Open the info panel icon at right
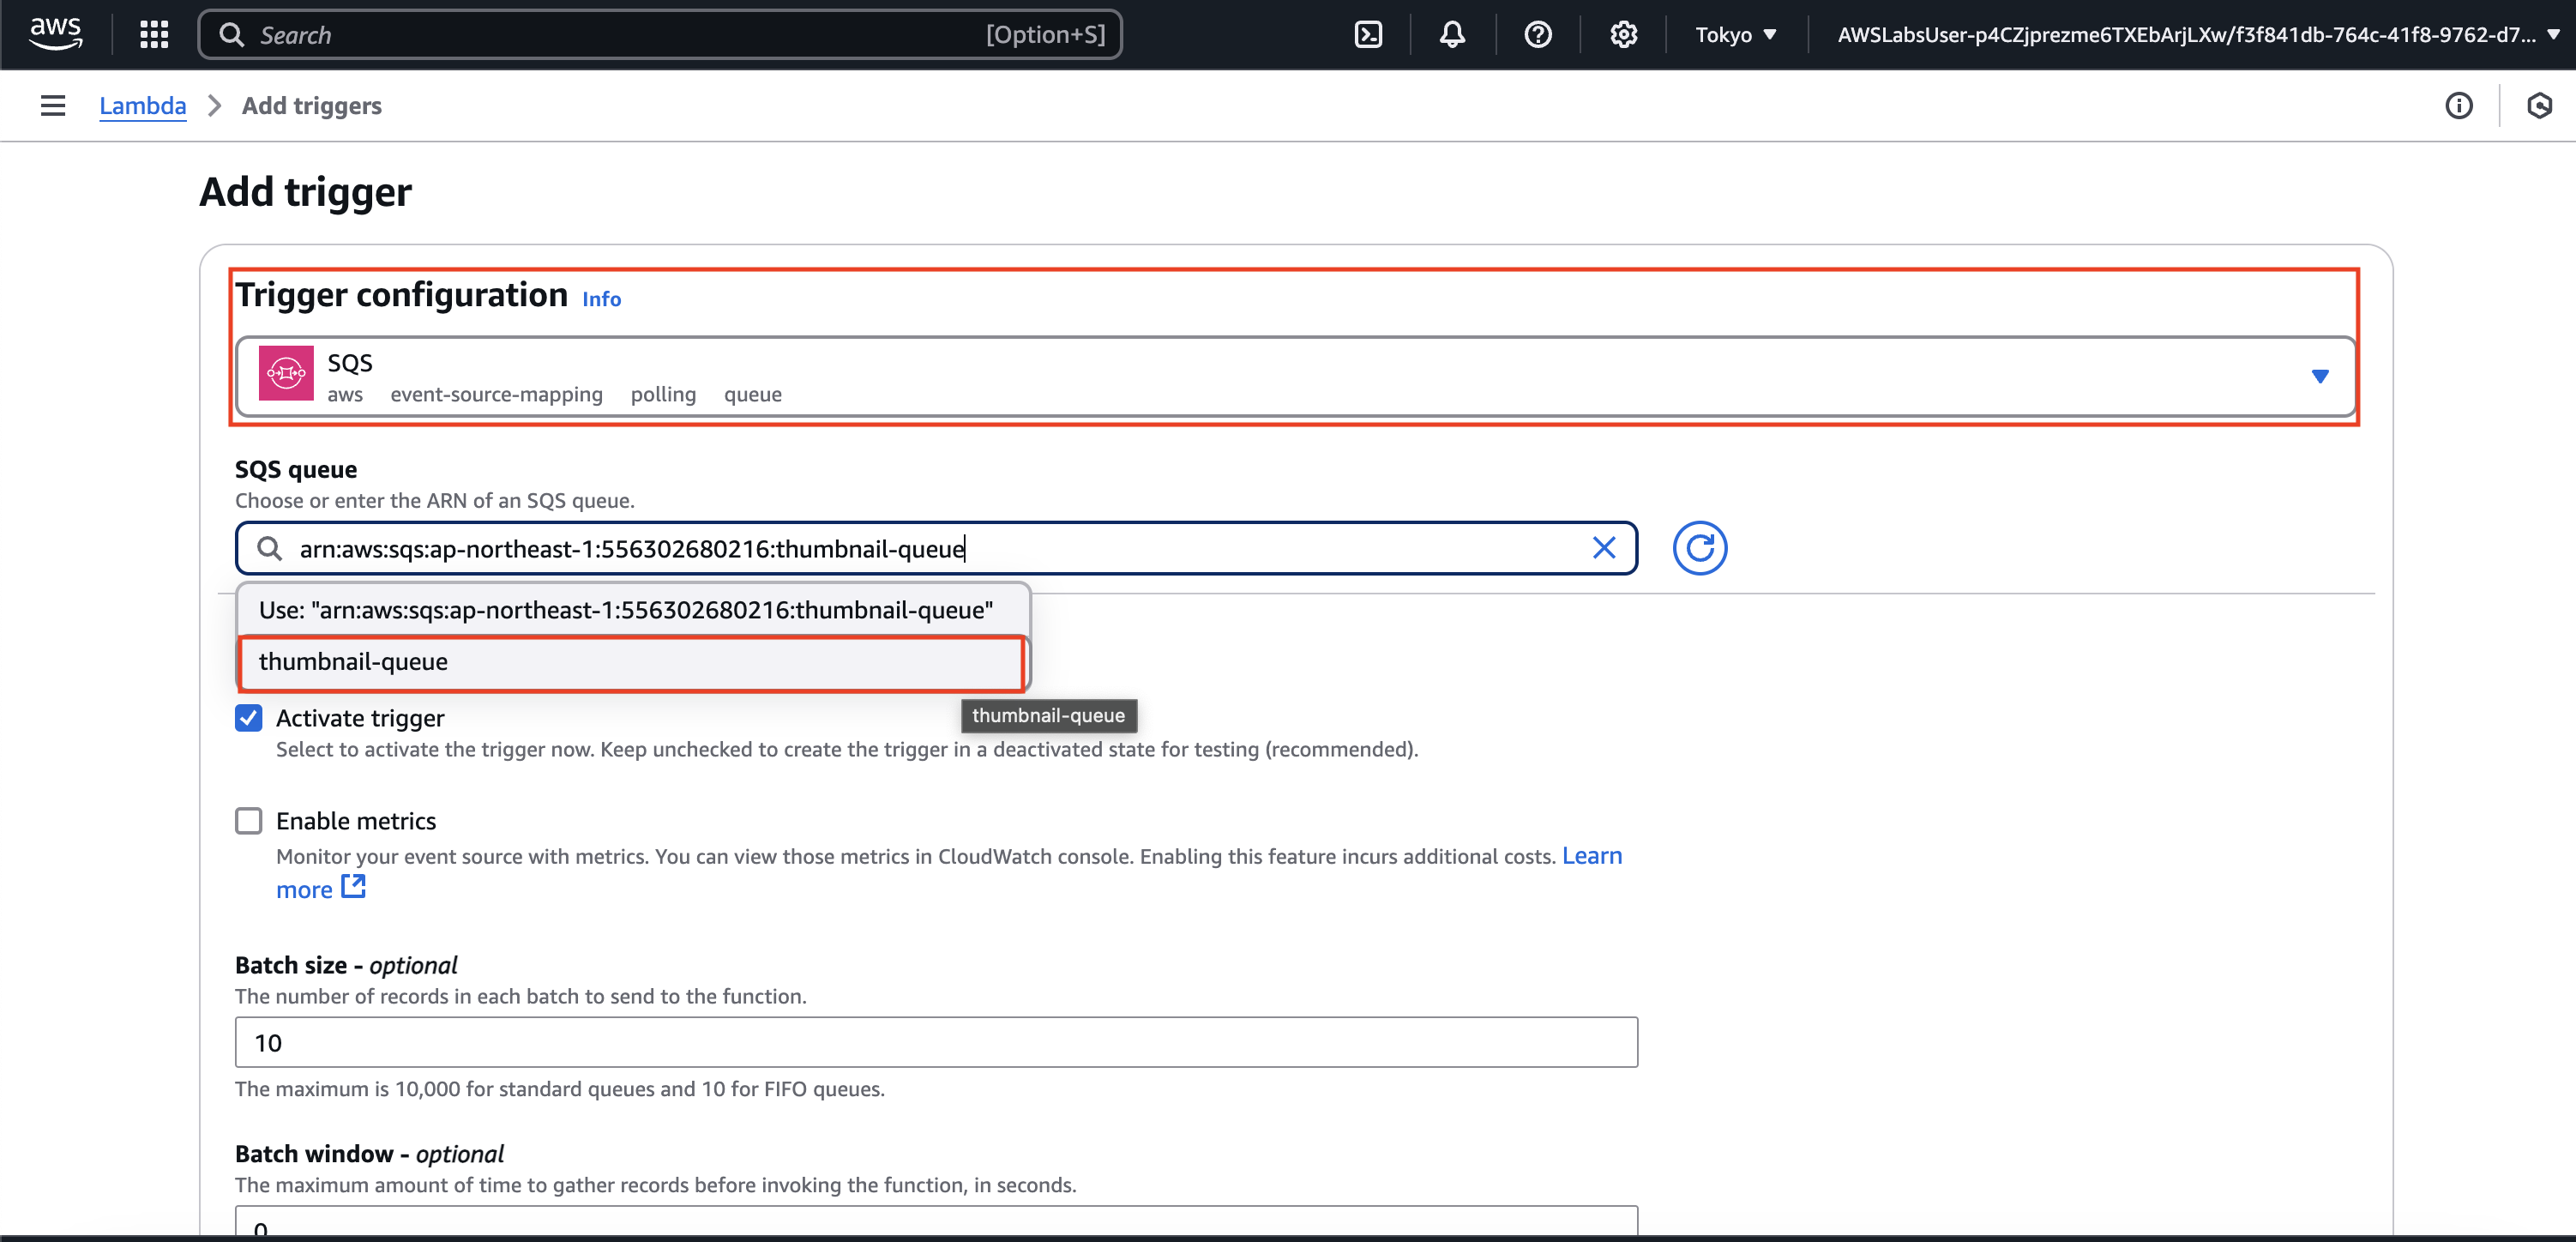Image resolution: width=2576 pixels, height=1242 pixels. click(x=2459, y=105)
